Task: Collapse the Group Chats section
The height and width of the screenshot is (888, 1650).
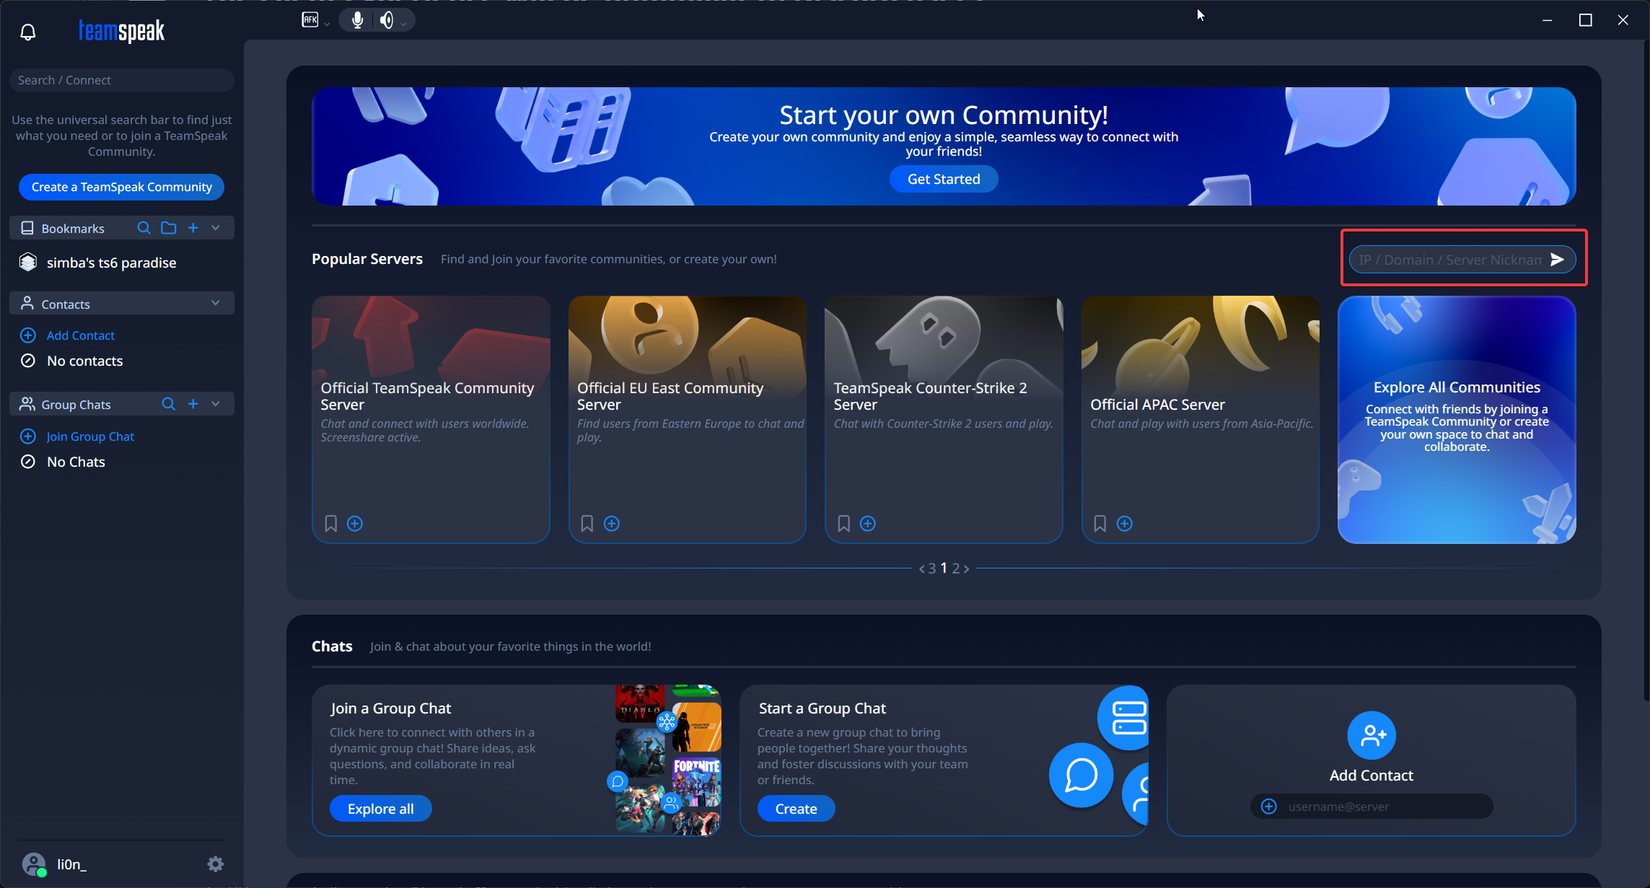Action: click(216, 404)
